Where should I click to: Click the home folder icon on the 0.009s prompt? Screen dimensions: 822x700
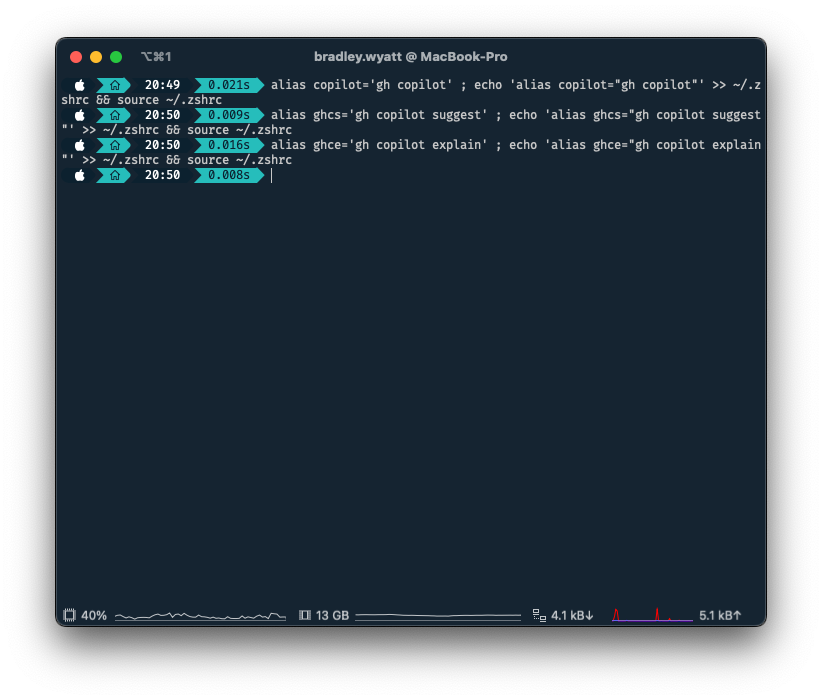(114, 115)
